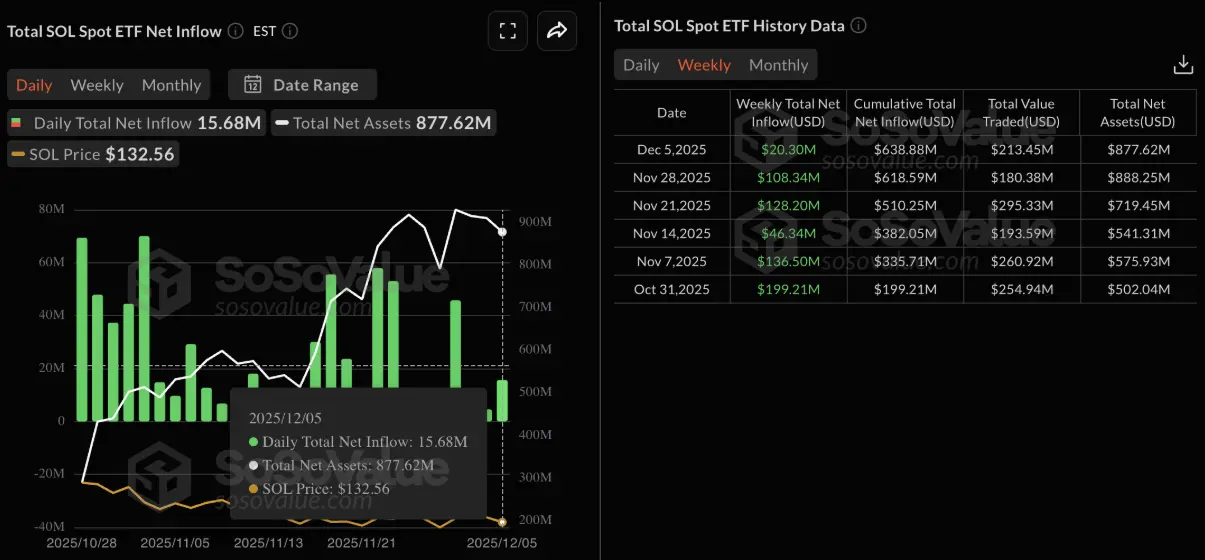Select the Oct 31,2025 row date
Viewport: 1205px width, 560px height.
[672, 290]
